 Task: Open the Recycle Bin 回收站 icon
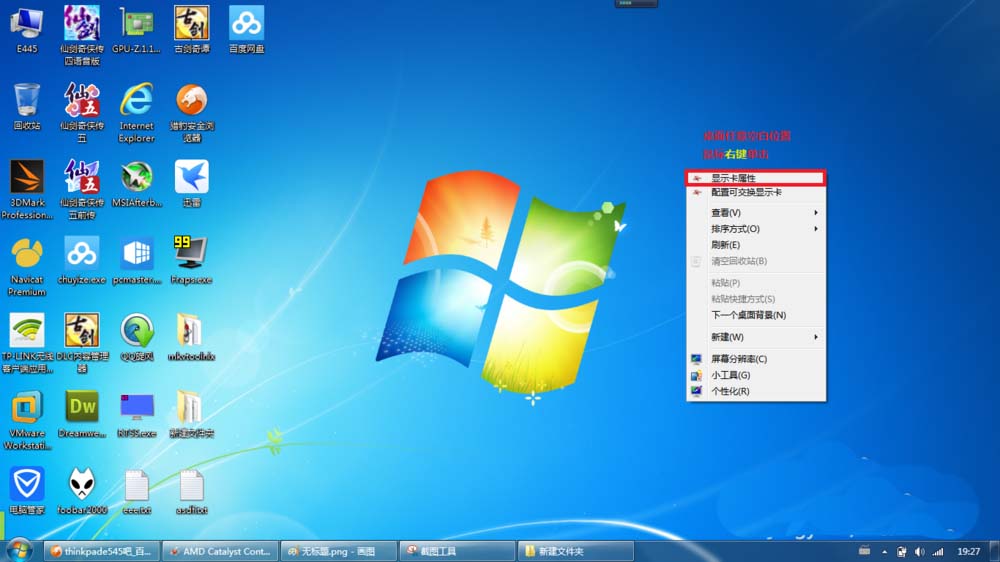(x=27, y=107)
